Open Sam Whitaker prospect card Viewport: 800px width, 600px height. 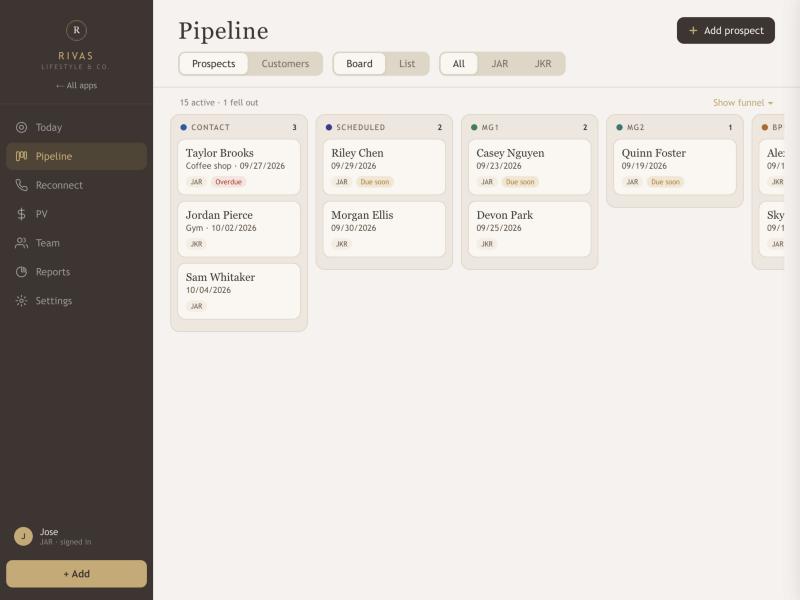[239, 291]
